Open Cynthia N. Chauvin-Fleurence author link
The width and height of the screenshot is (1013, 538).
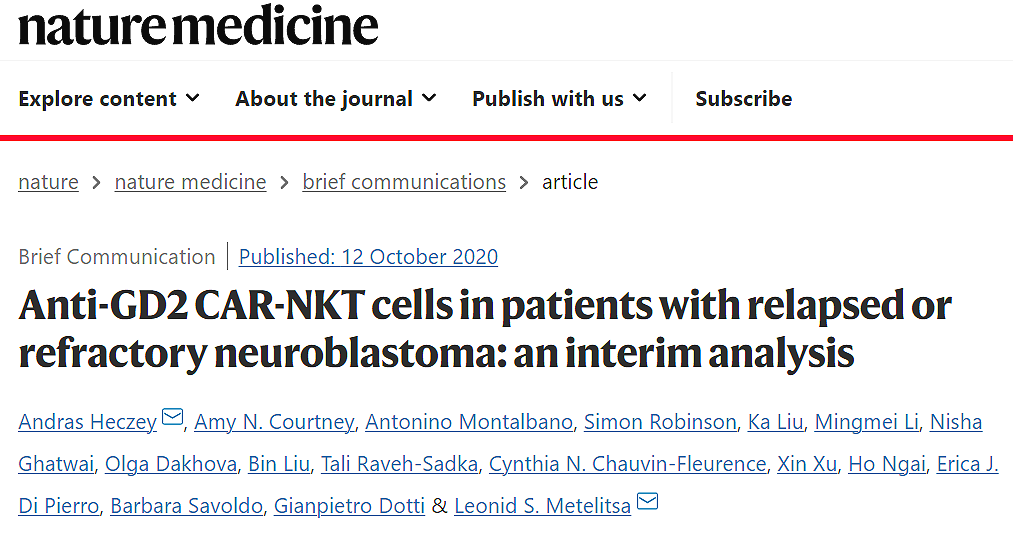click(x=627, y=464)
